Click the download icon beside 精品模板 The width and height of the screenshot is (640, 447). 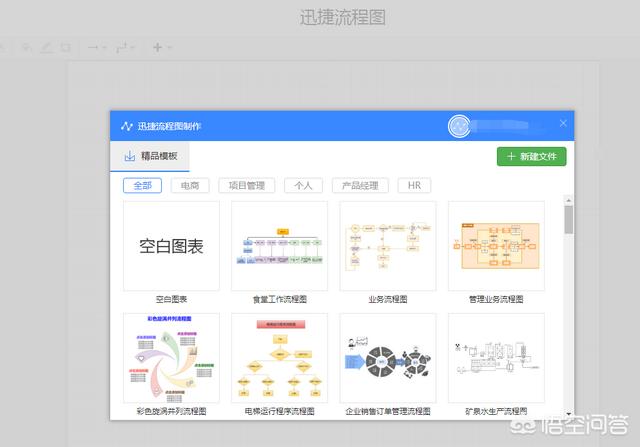(129, 156)
